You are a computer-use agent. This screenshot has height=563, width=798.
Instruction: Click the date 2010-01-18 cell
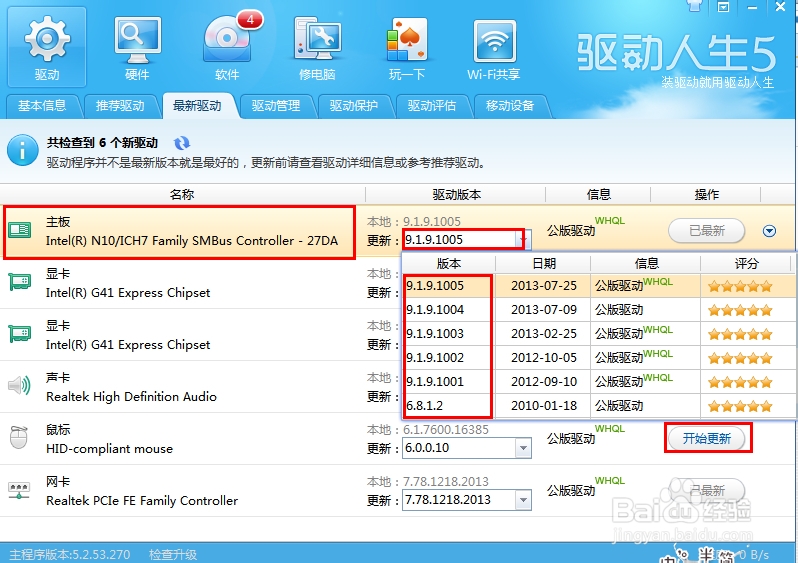pos(544,406)
